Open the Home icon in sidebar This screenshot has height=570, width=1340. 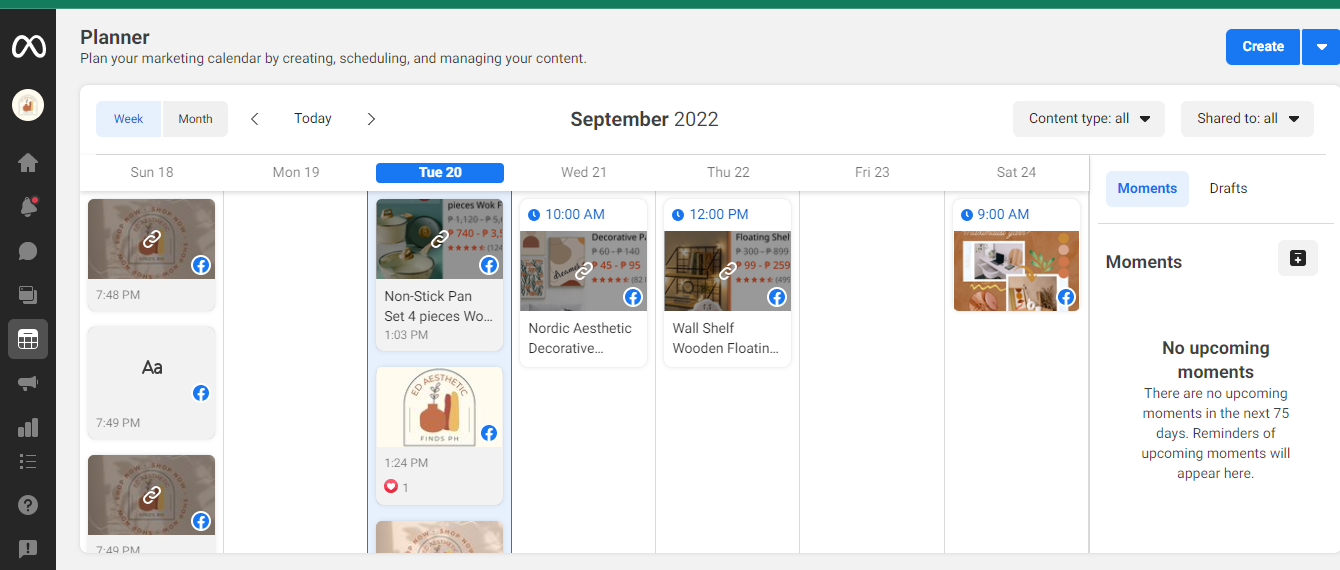(x=28, y=163)
